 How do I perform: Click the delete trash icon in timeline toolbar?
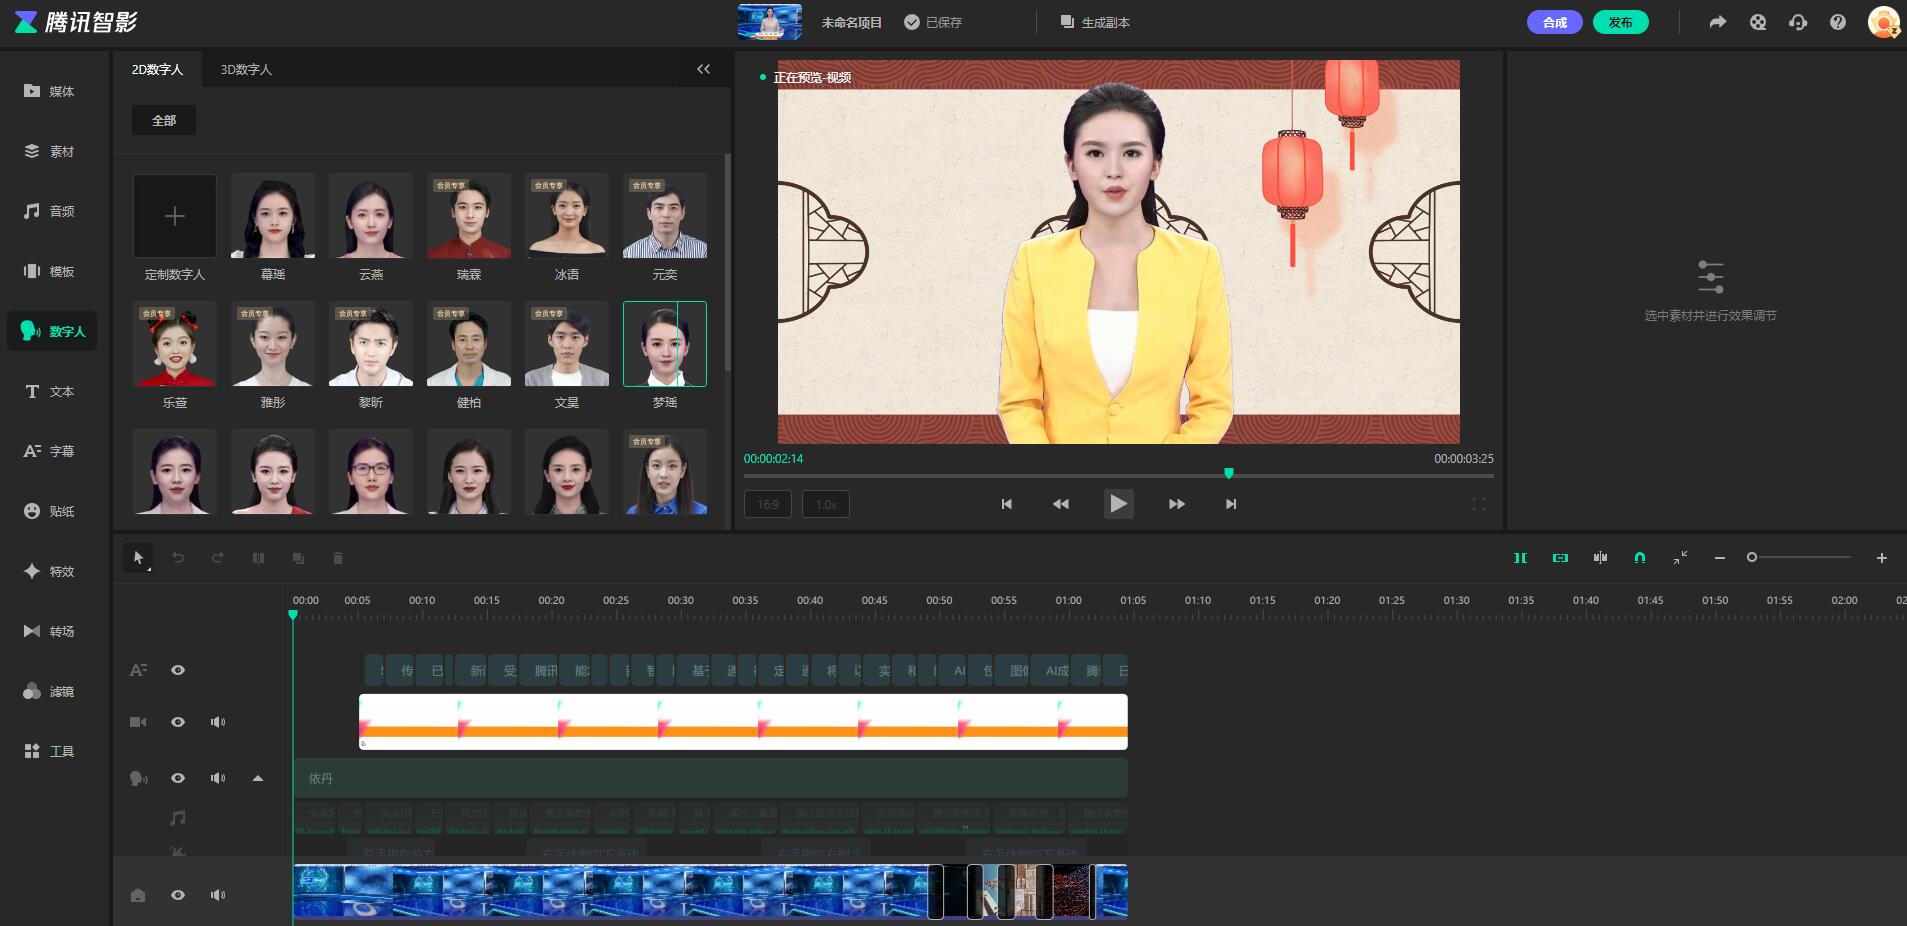pos(338,558)
